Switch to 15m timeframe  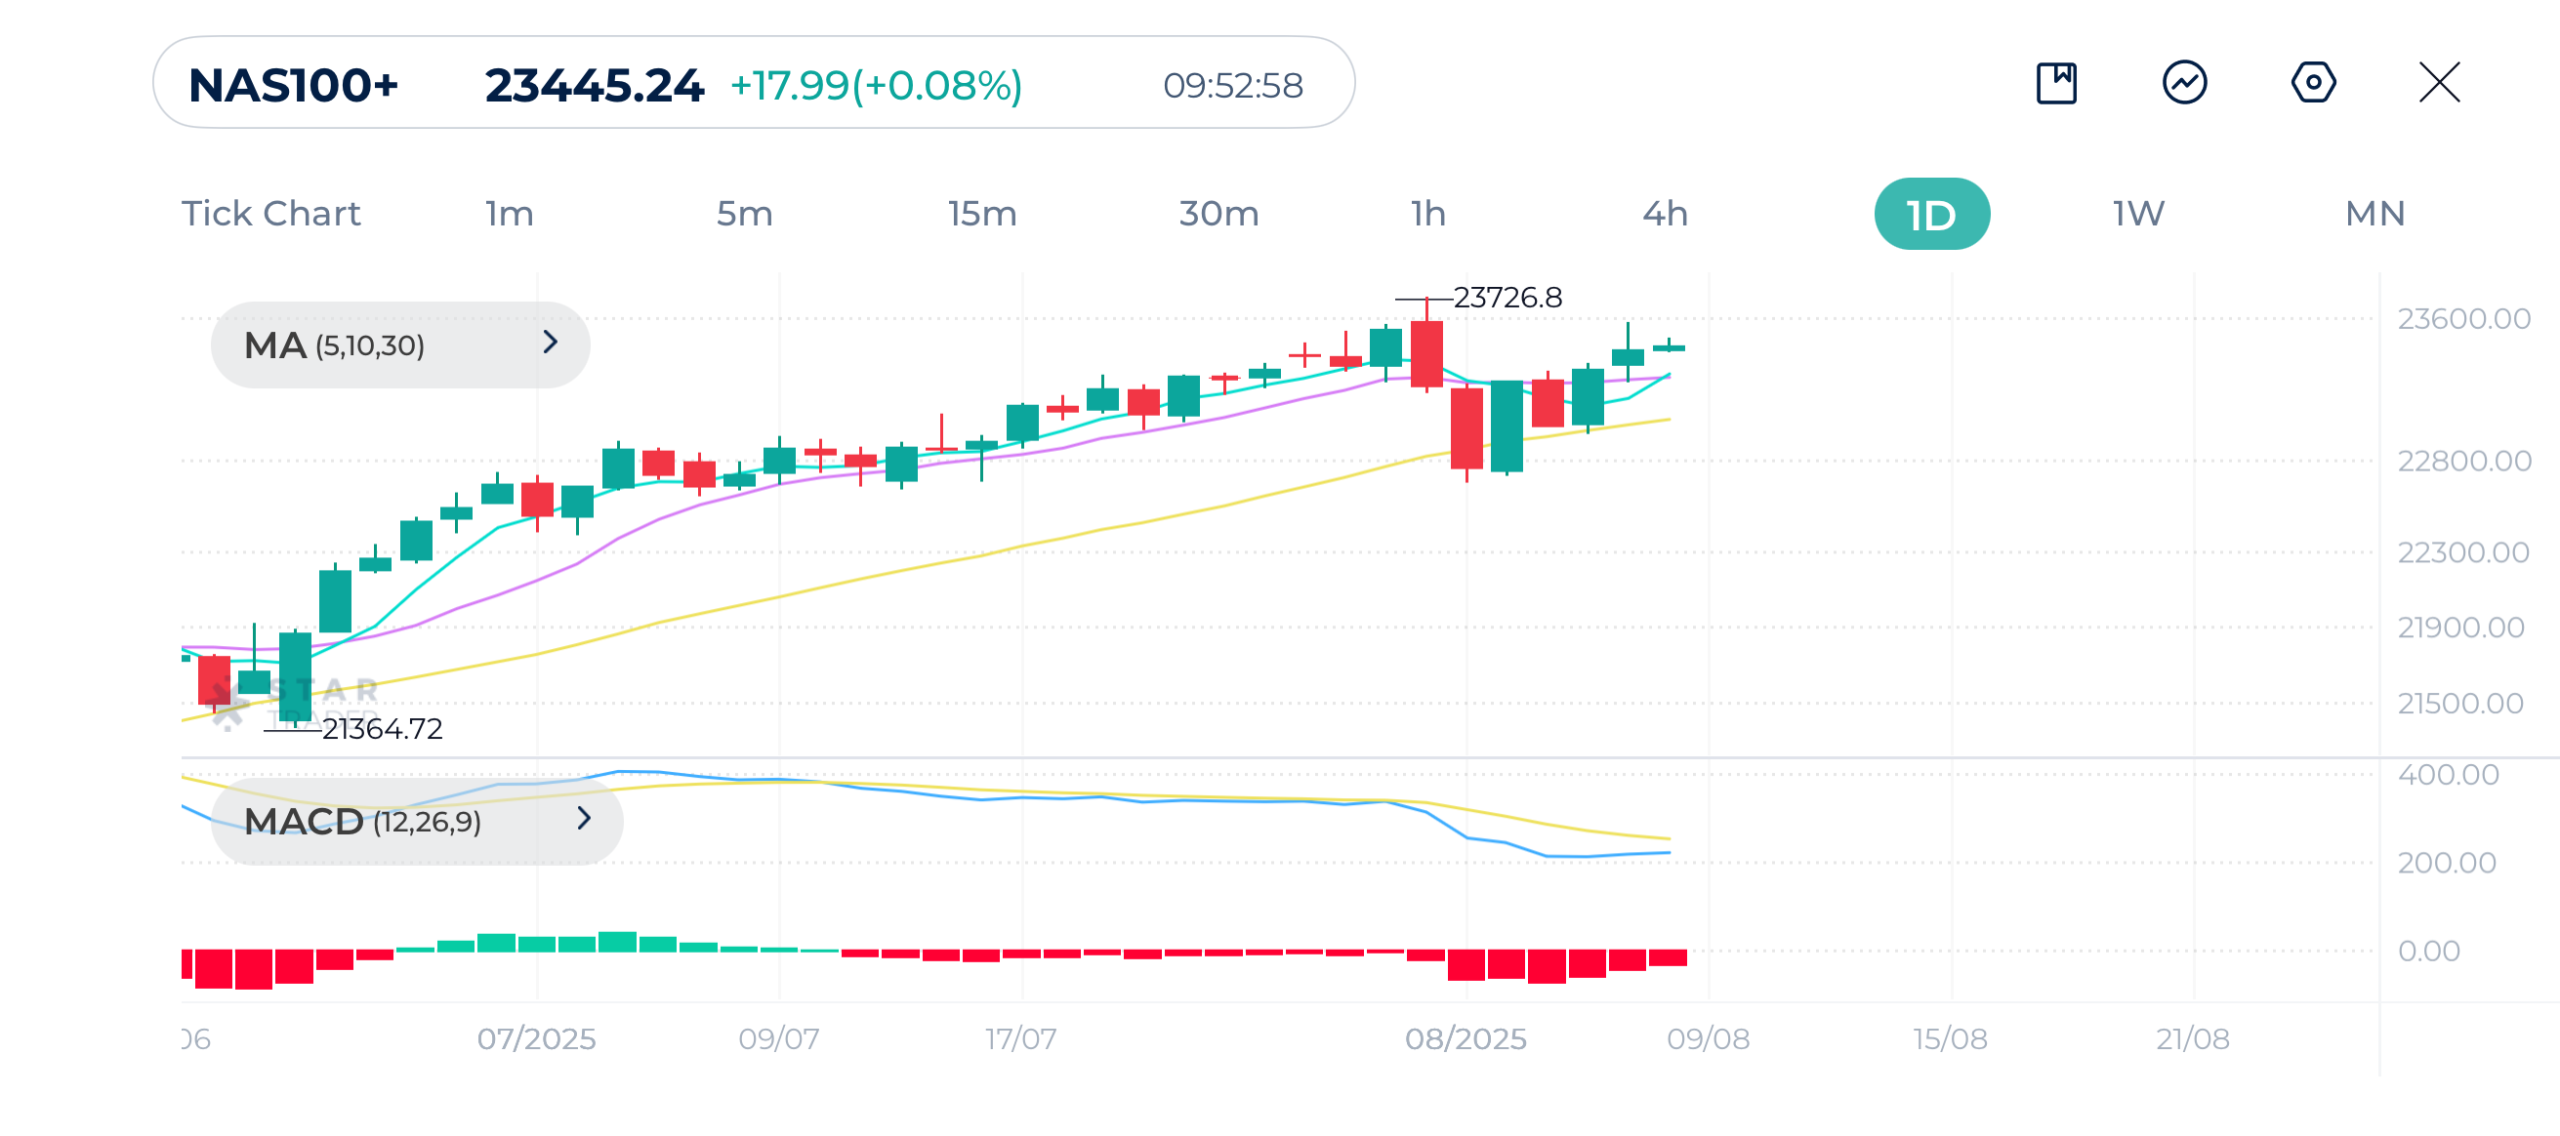(x=982, y=214)
